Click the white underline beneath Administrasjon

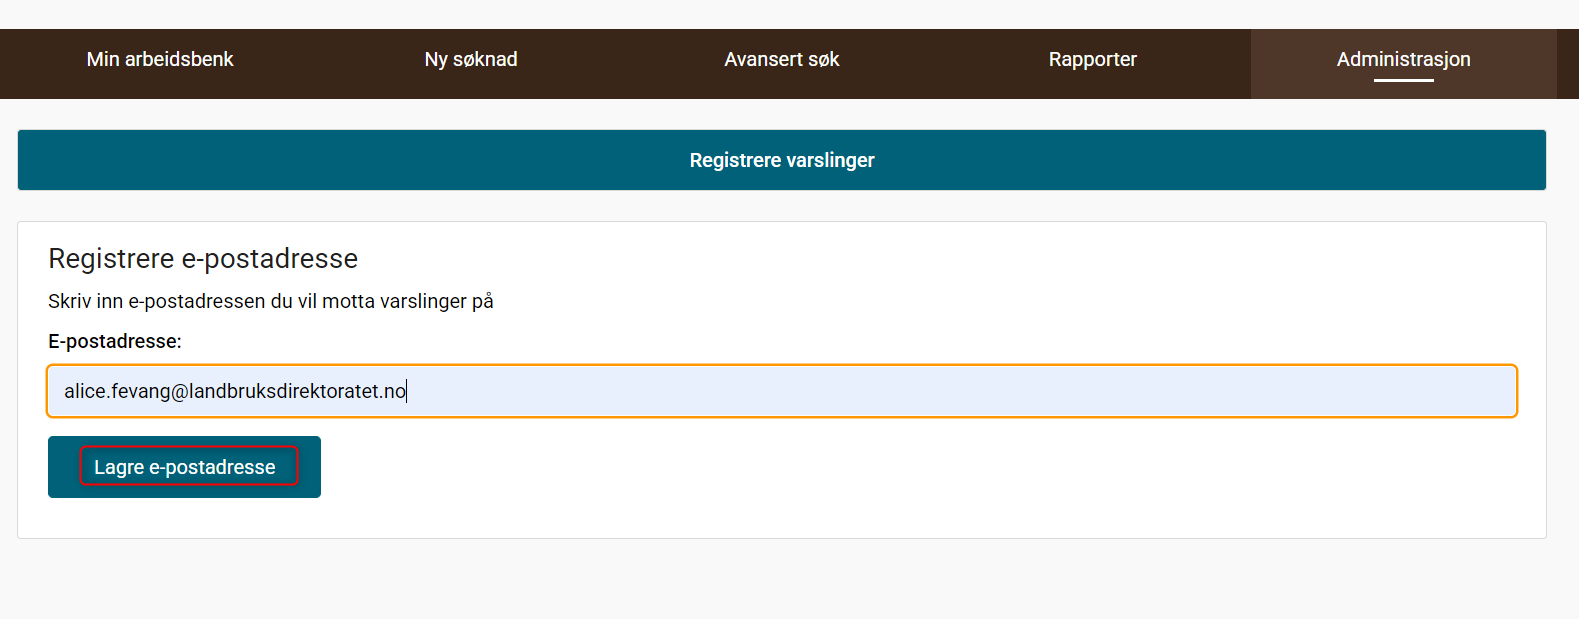coord(1404,80)
